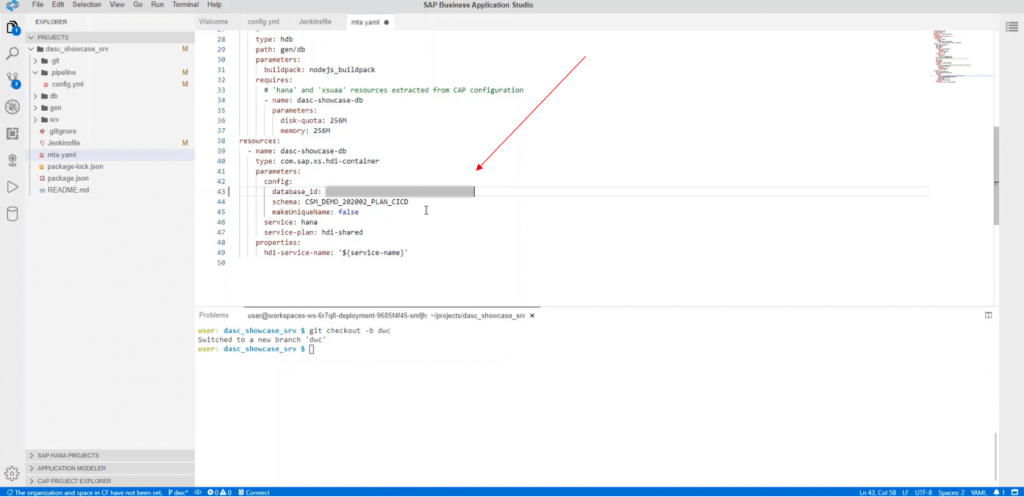1024x497 pixels.
Task: Open Jenkinsfile in the explorer tree
Action: (x=63, y=143)
